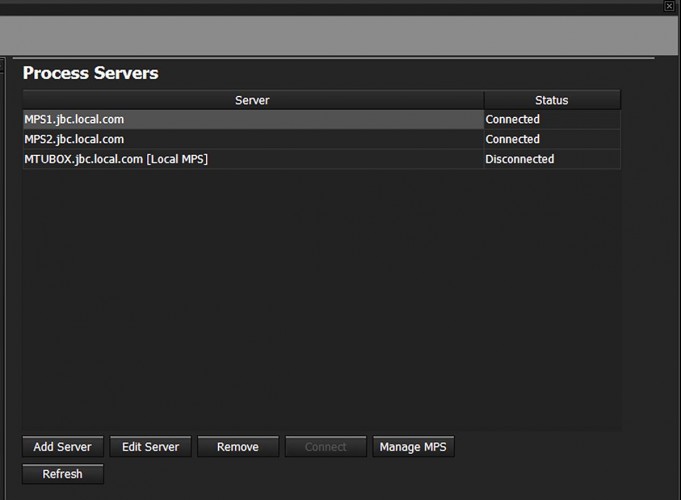Open Manage MPS
Image resolution: width=681 pixels, height=500 pixels.
click(413, 447)
